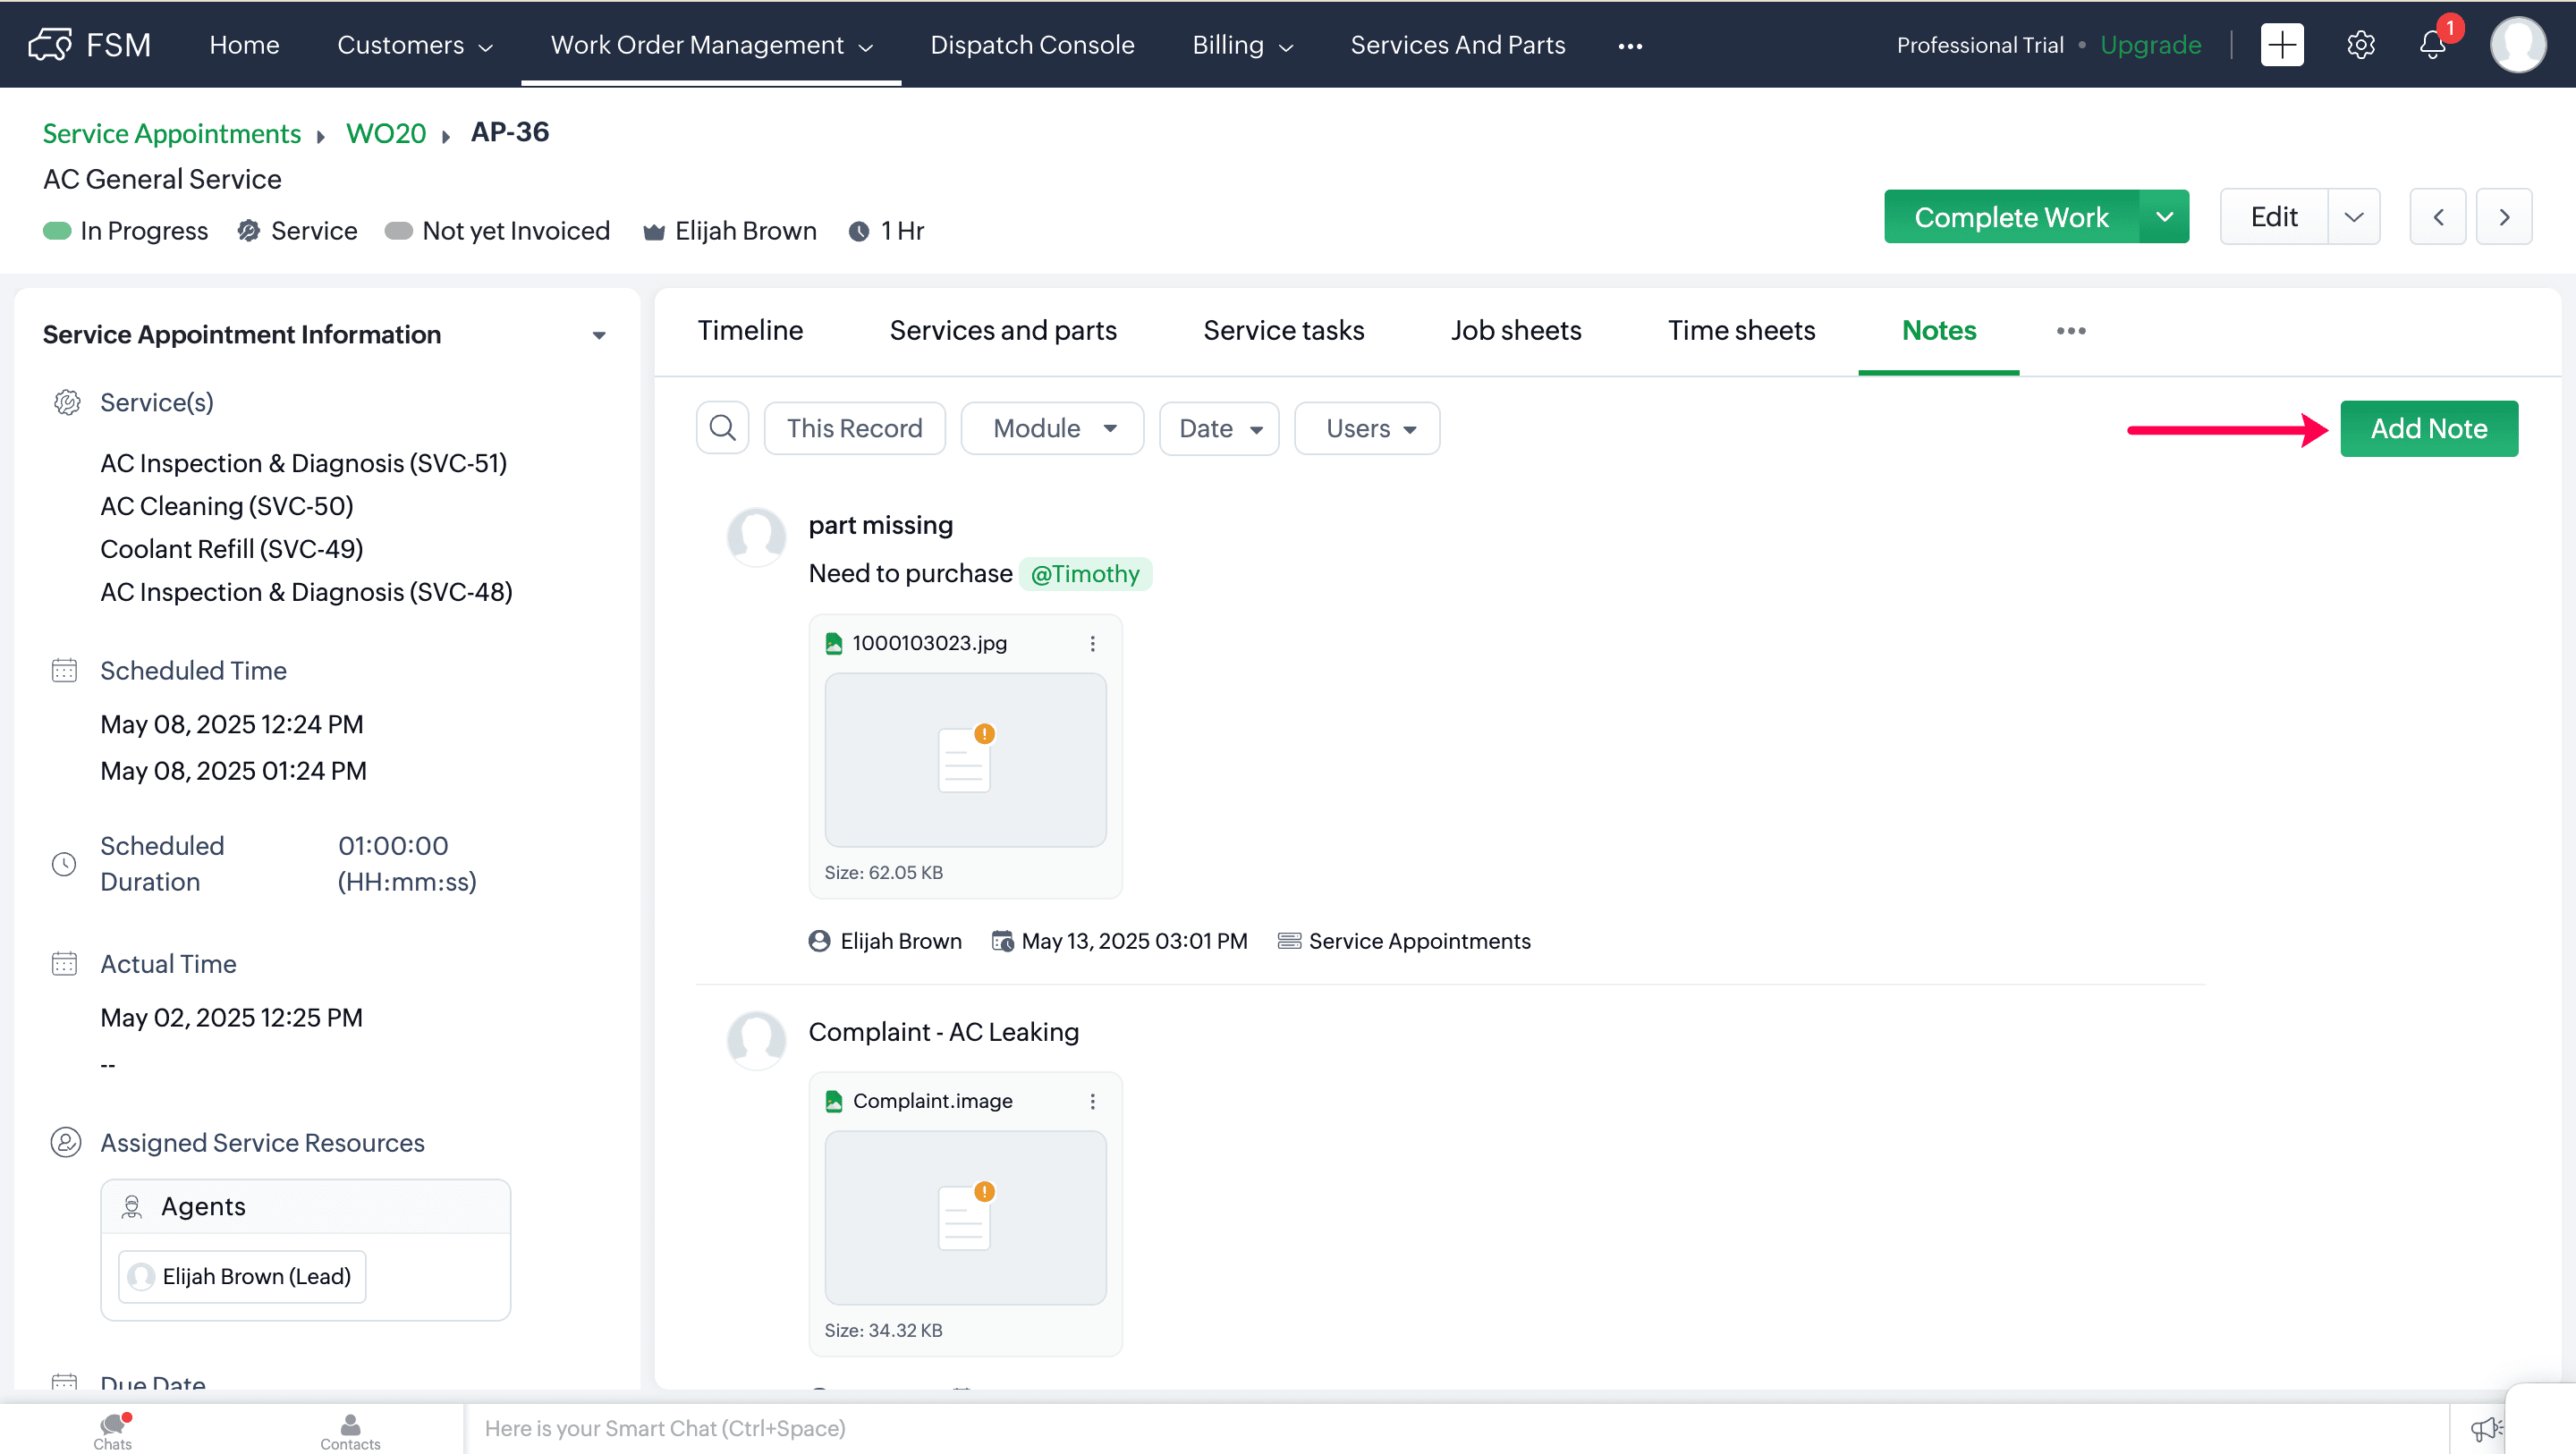Viewport: 2576px width, 1454px height.
Task: Expand the Module filter dropdown
Action: tap(1052, 428)
